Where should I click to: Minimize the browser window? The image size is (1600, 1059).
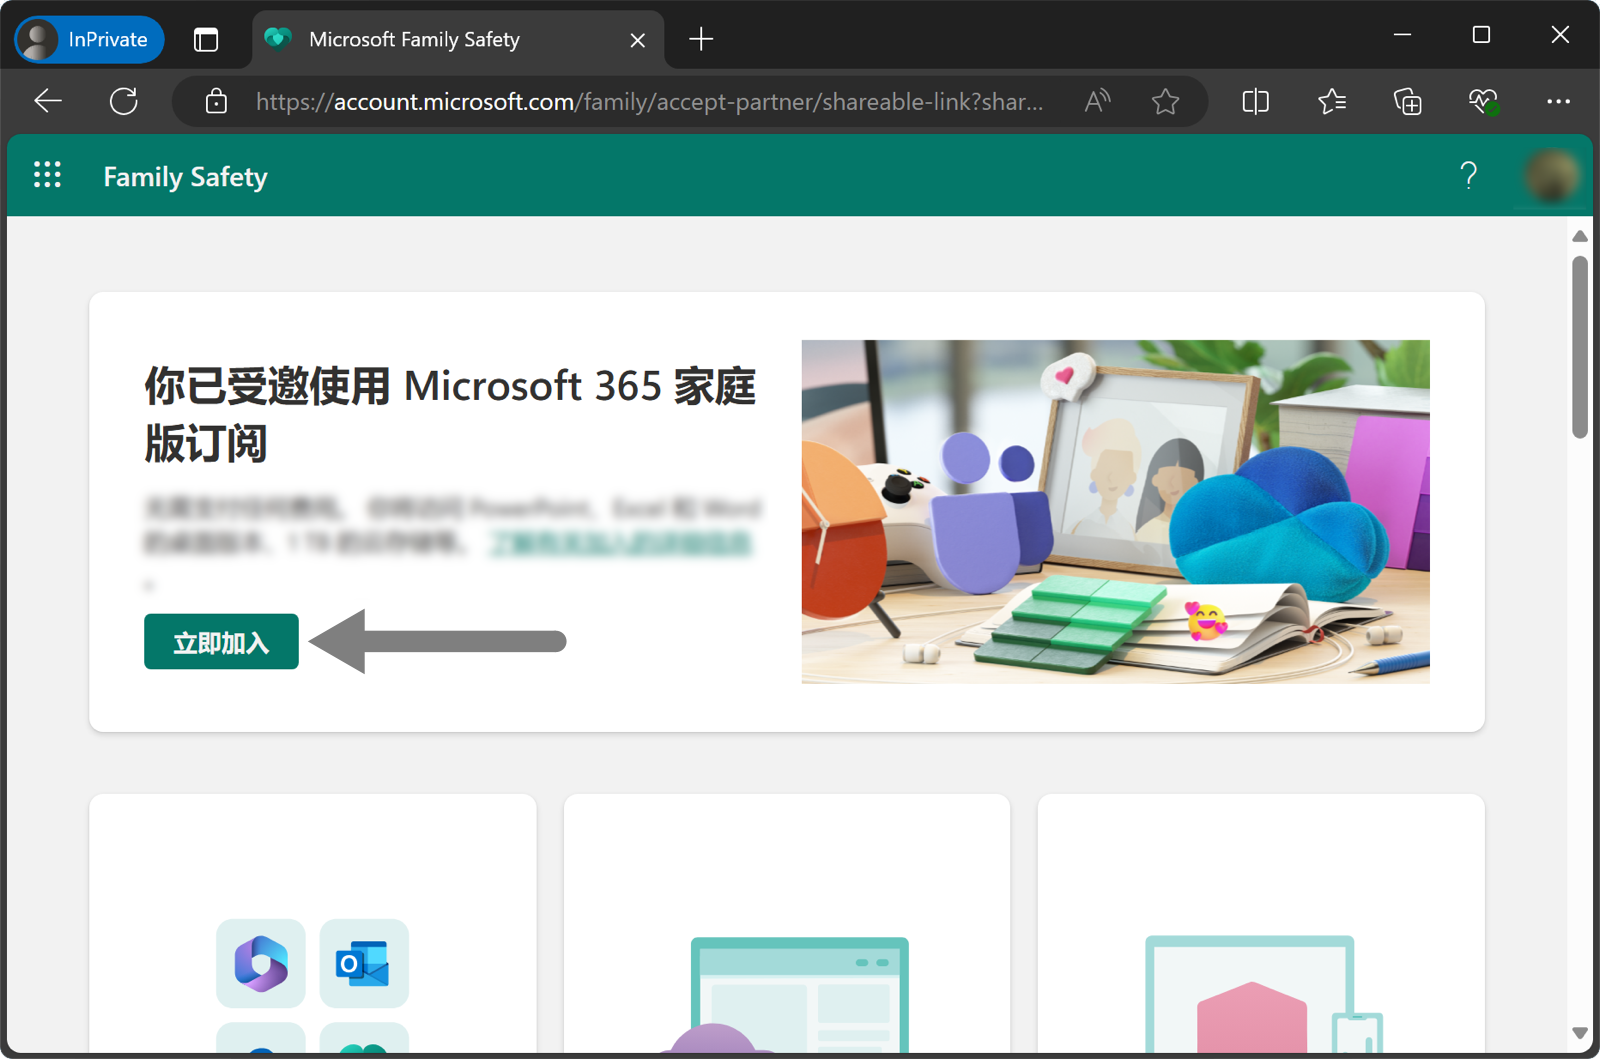coord(1402,35)
